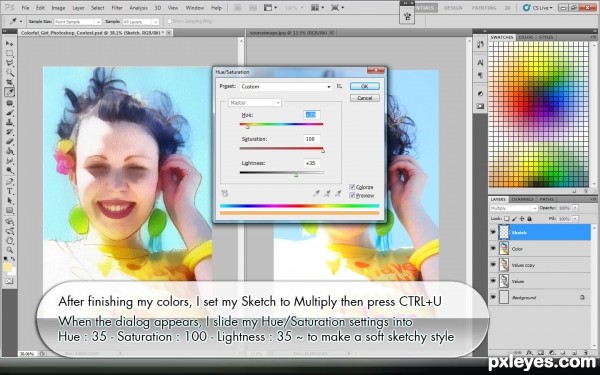Screen dimensions: 600x375
Task: Select the Rectangle shape tool
Action: click(x=9, y=210)
